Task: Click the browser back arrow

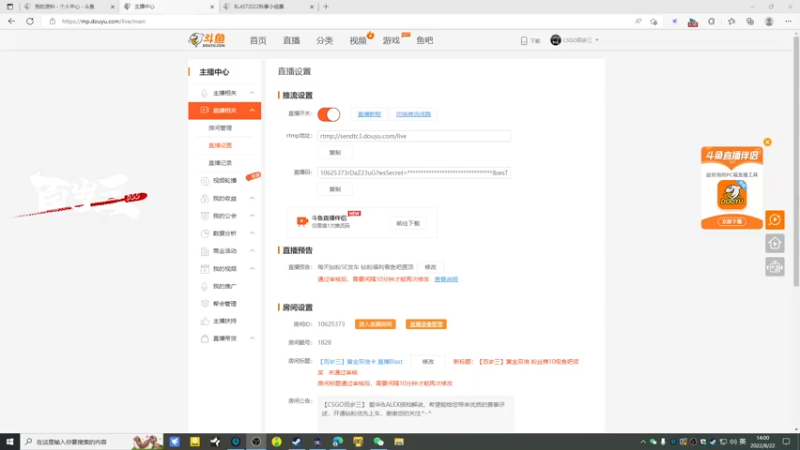Action: pyautogui.click(x=11, y=21)
